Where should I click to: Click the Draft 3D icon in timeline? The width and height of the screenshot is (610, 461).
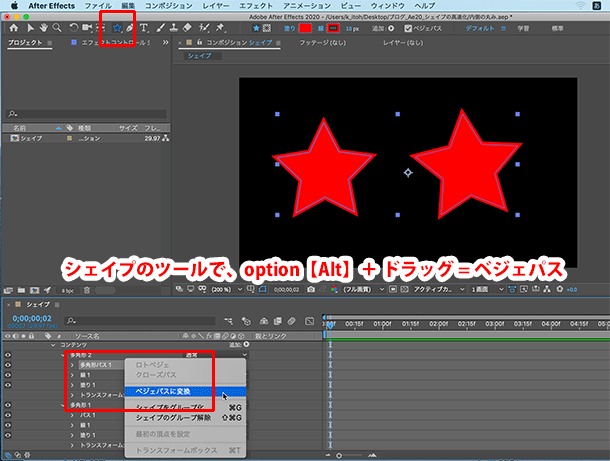(246, 321)
